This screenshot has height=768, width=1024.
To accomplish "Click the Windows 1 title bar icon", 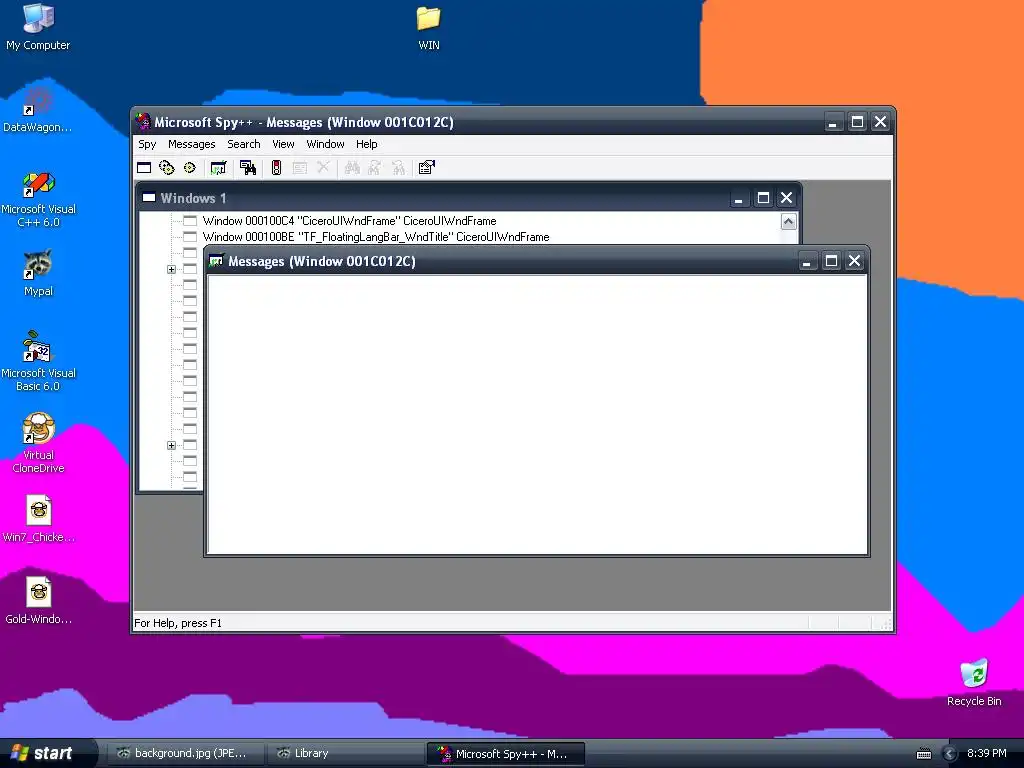I will pos(149,198).
